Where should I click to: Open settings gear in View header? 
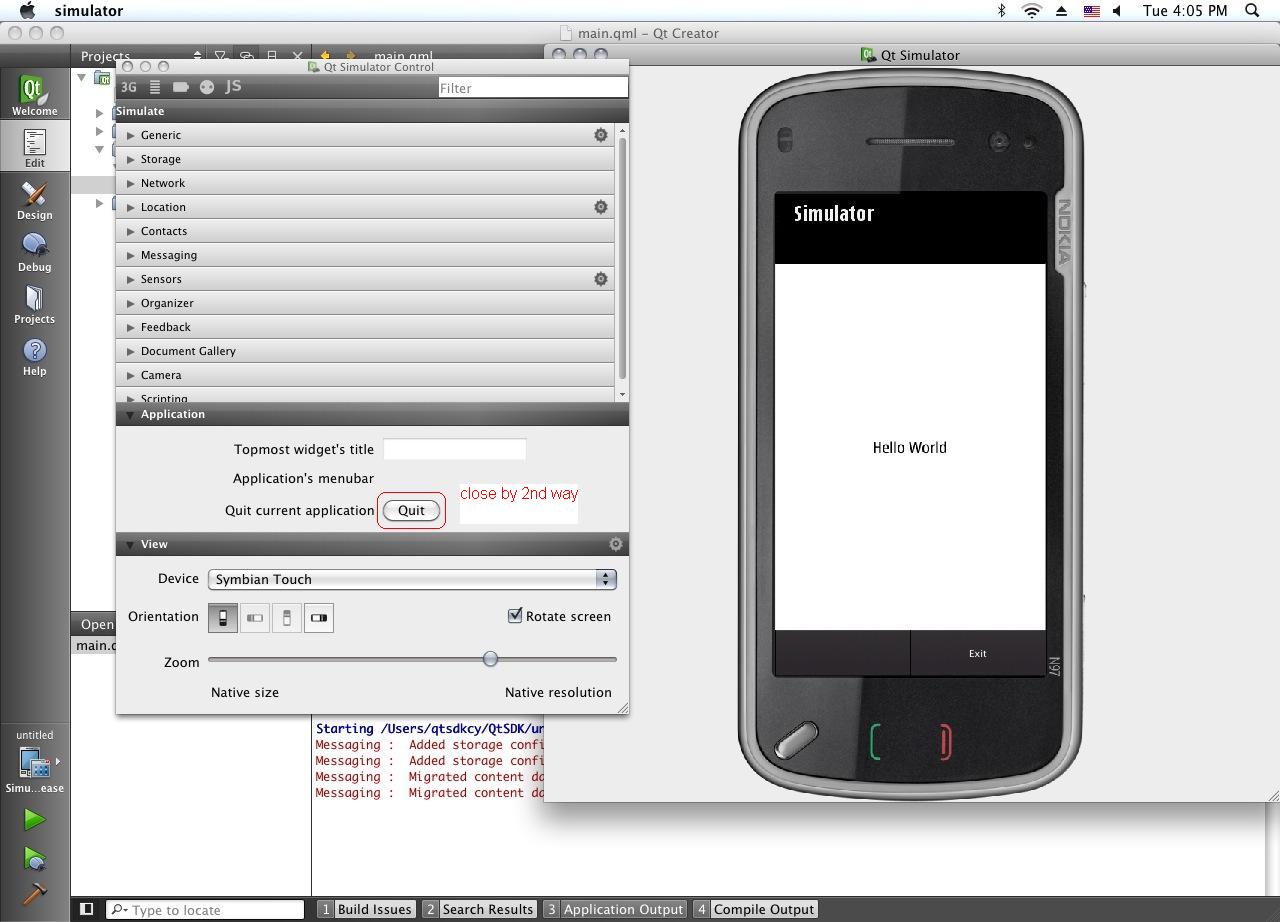(616, 544)
